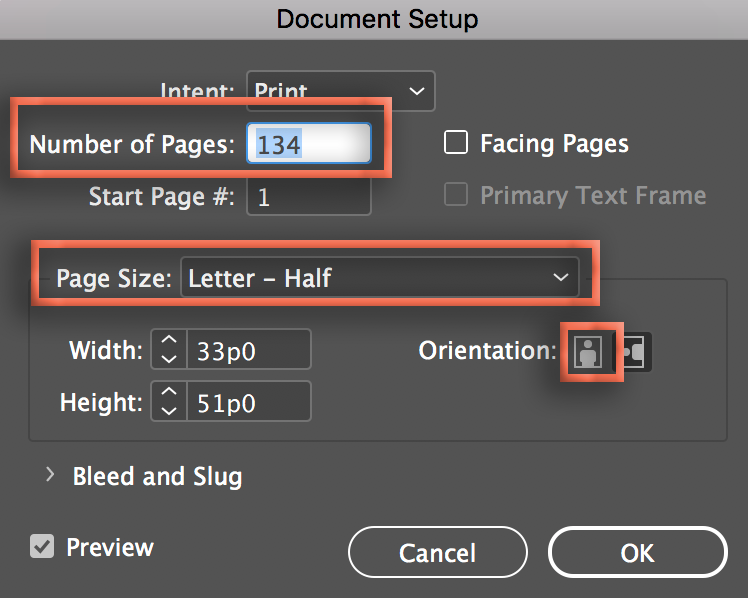
Task: Expand the Bleed and Slug section
Action: (50, 476)
